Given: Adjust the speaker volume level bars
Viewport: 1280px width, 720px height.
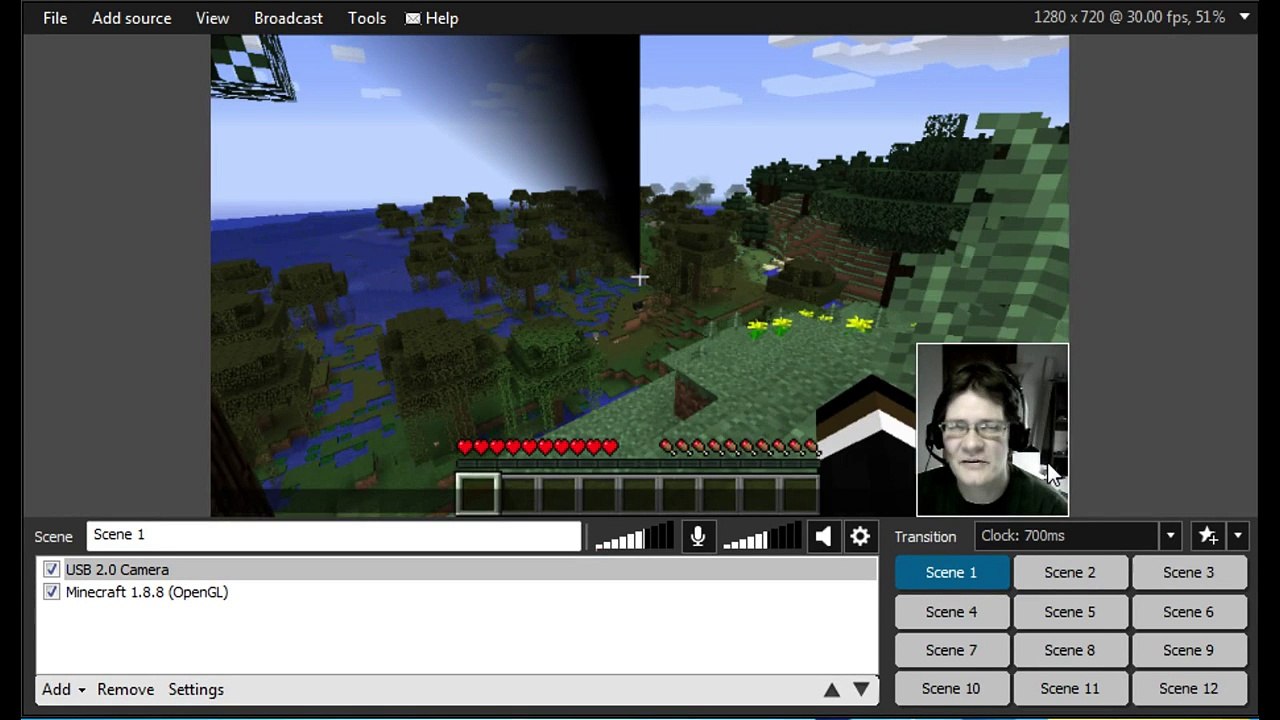Looking at the screenshot, I should click(761, 537).
